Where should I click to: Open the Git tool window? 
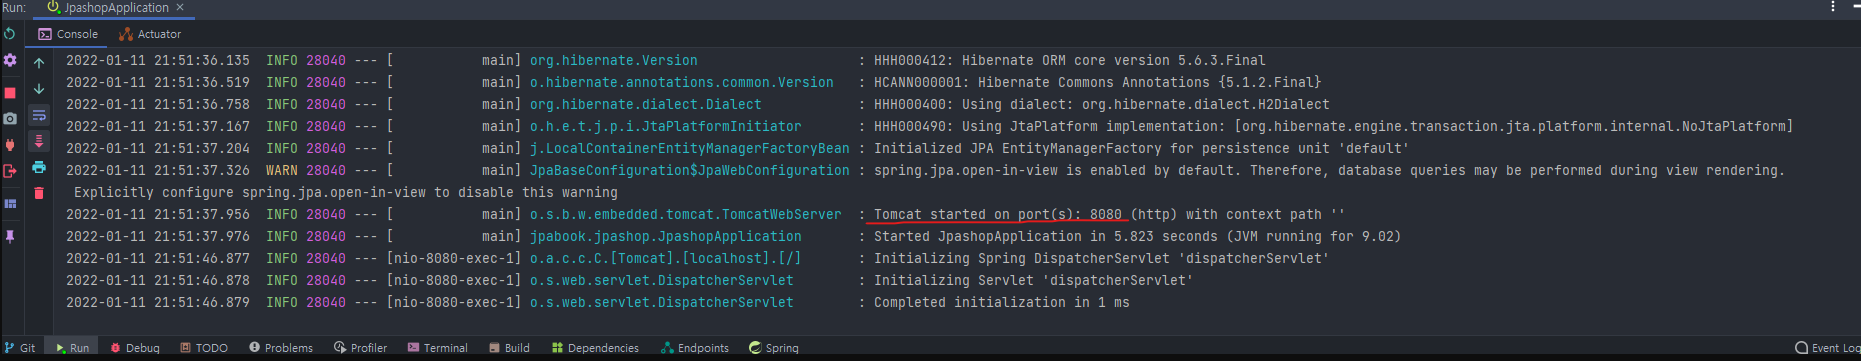[x=20, y=348]
